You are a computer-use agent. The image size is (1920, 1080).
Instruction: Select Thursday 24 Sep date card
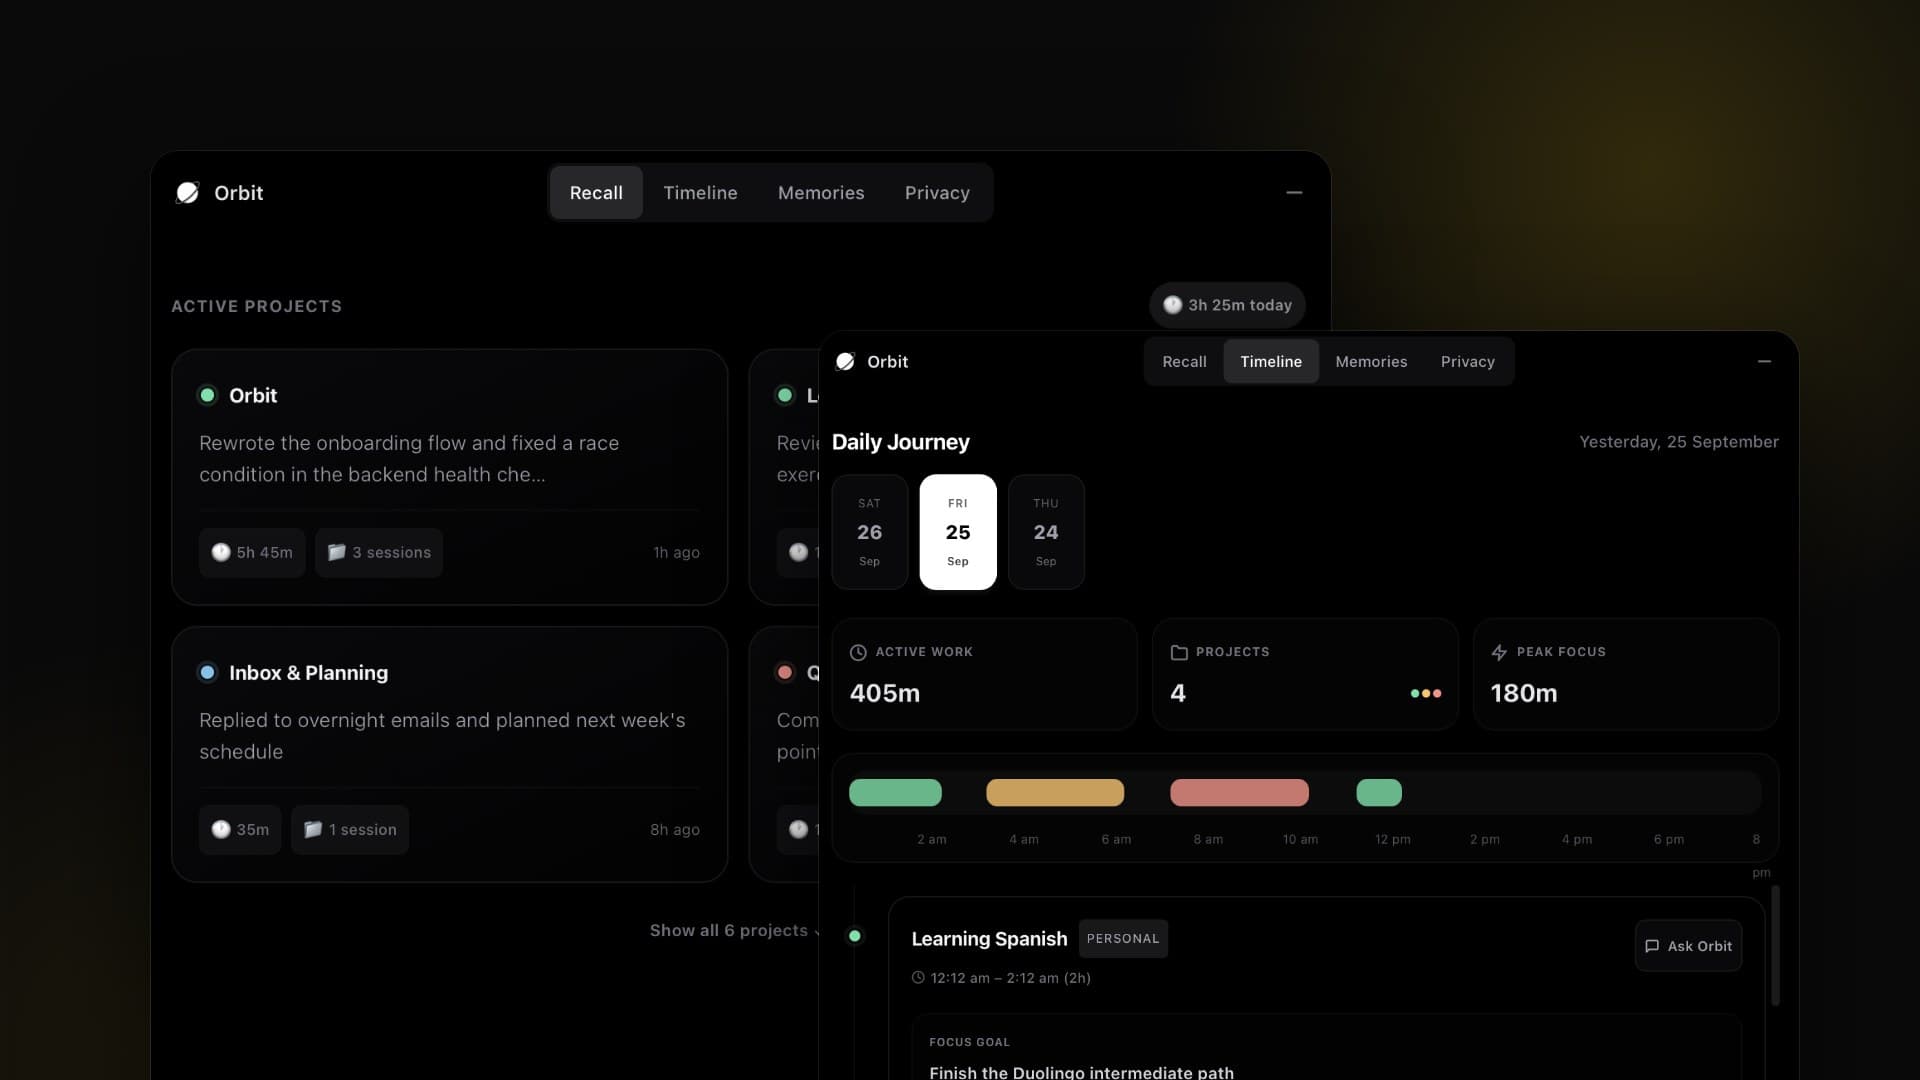pos(1046,532)
